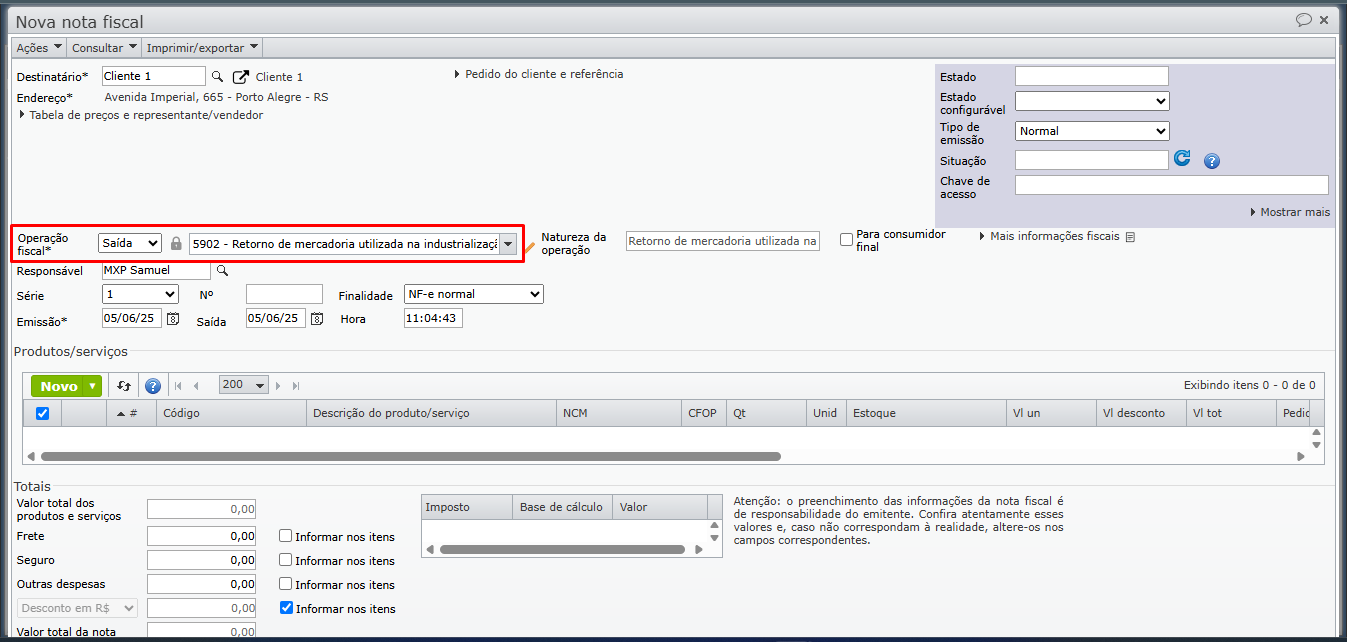Open the 200 items per page dropdown

pos(244,385)
